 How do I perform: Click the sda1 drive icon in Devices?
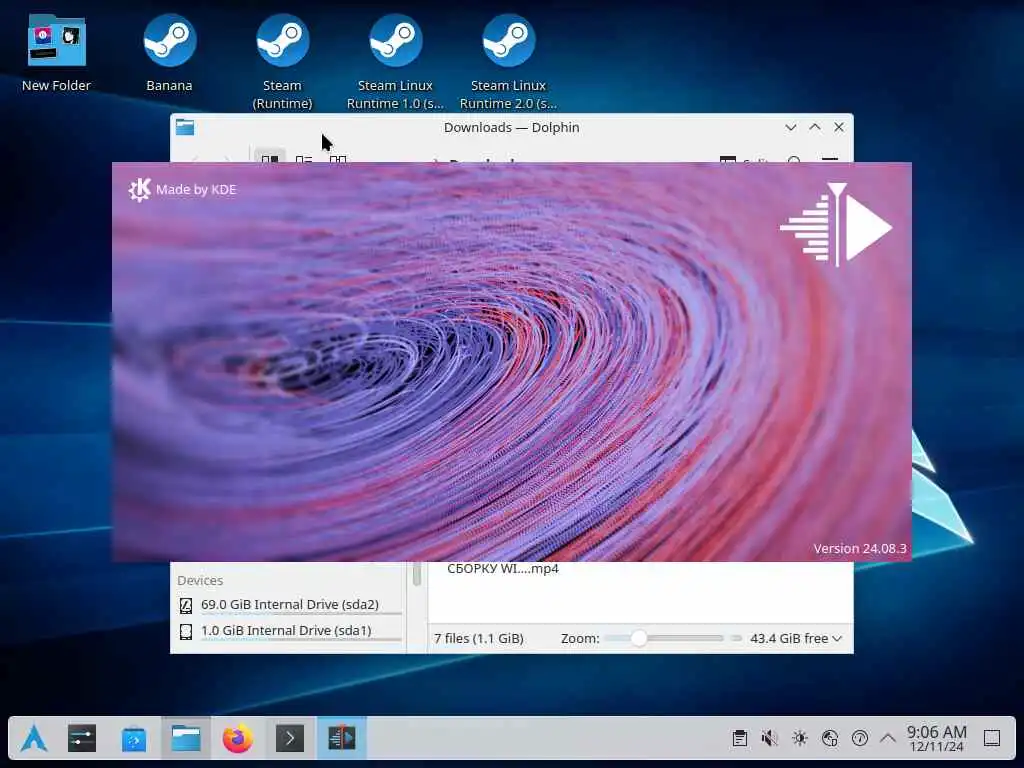click(x=186, y=632)
